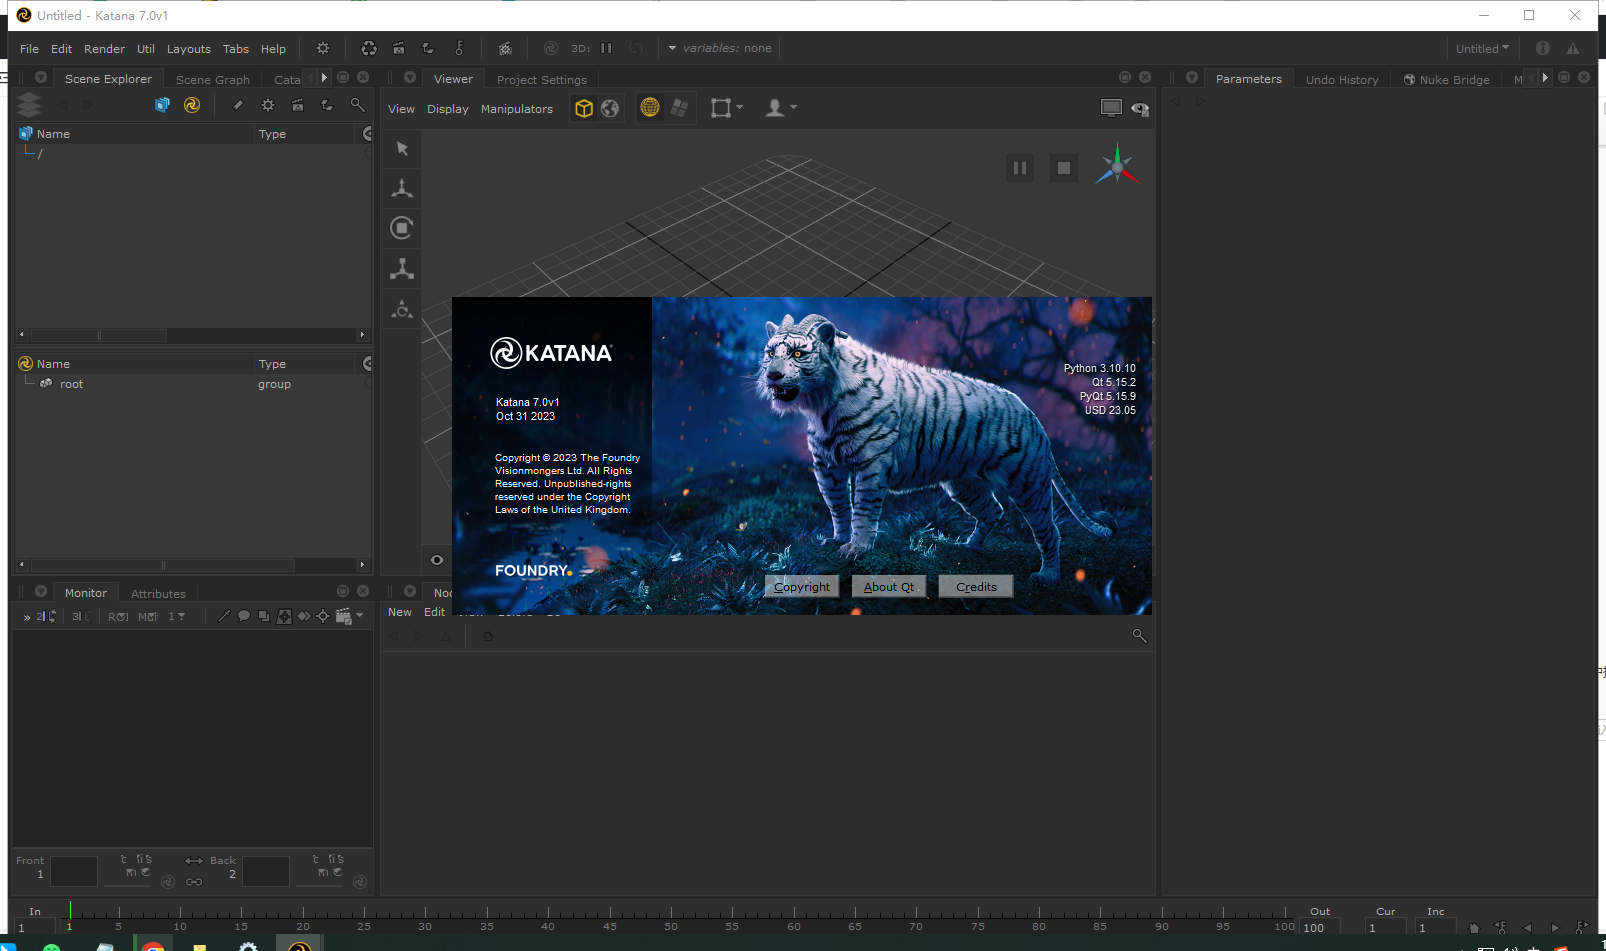1606x951 pixels.
Task: Click the Node Graph magnifier search icon
Action: pos(1139,636)
